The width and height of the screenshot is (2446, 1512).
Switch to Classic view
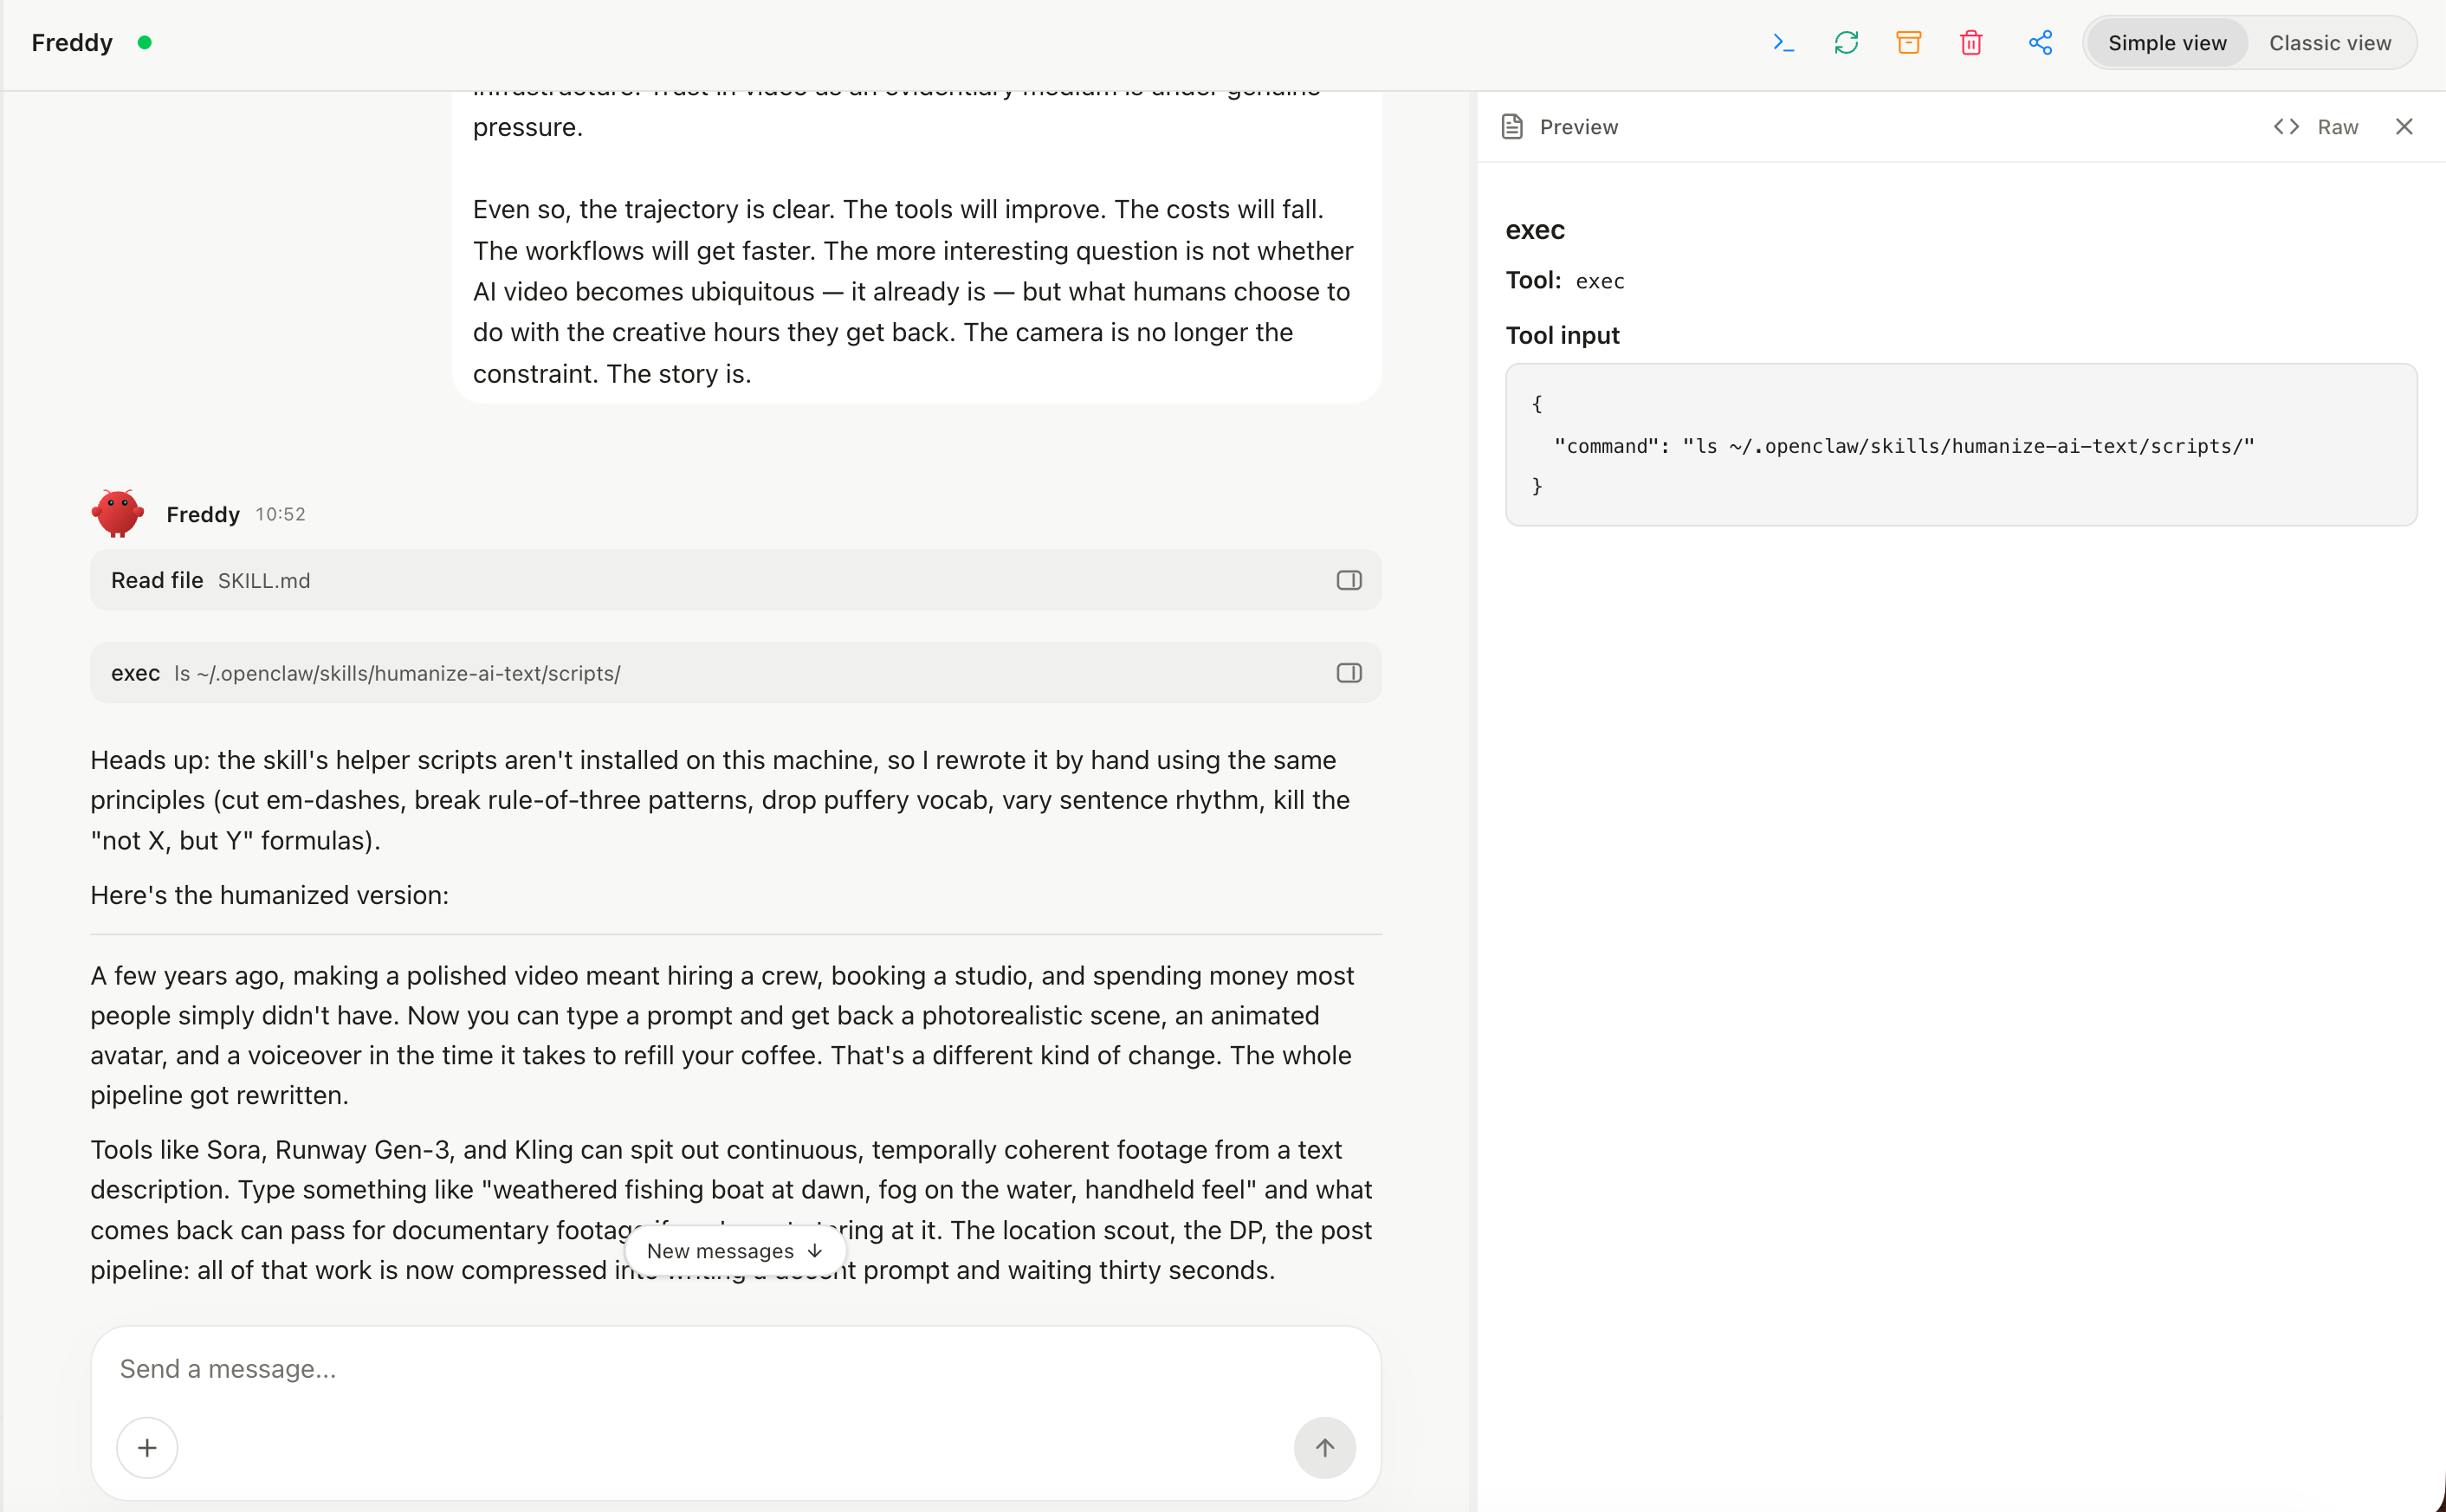tap(2330, 43)
